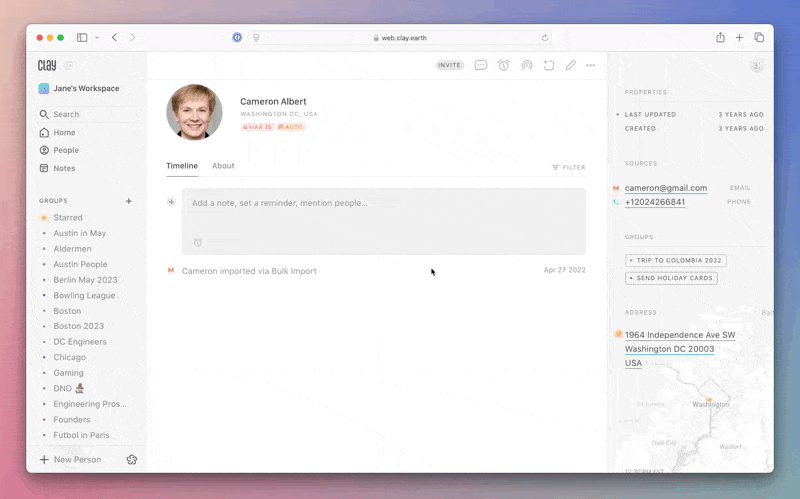This screenshot has height=499, width=800.
Task: Click the plus icon left of note box
Action: pos(171,202)
